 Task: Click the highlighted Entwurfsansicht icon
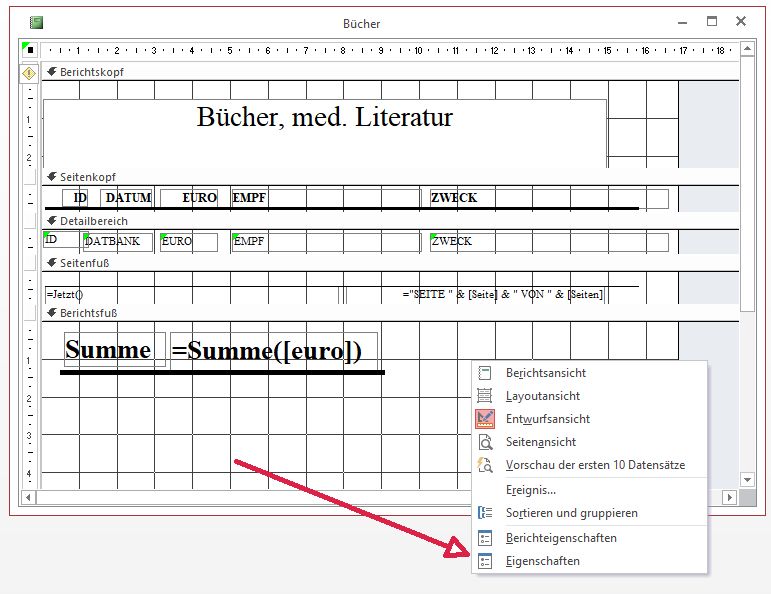click(x=485, y=419)
